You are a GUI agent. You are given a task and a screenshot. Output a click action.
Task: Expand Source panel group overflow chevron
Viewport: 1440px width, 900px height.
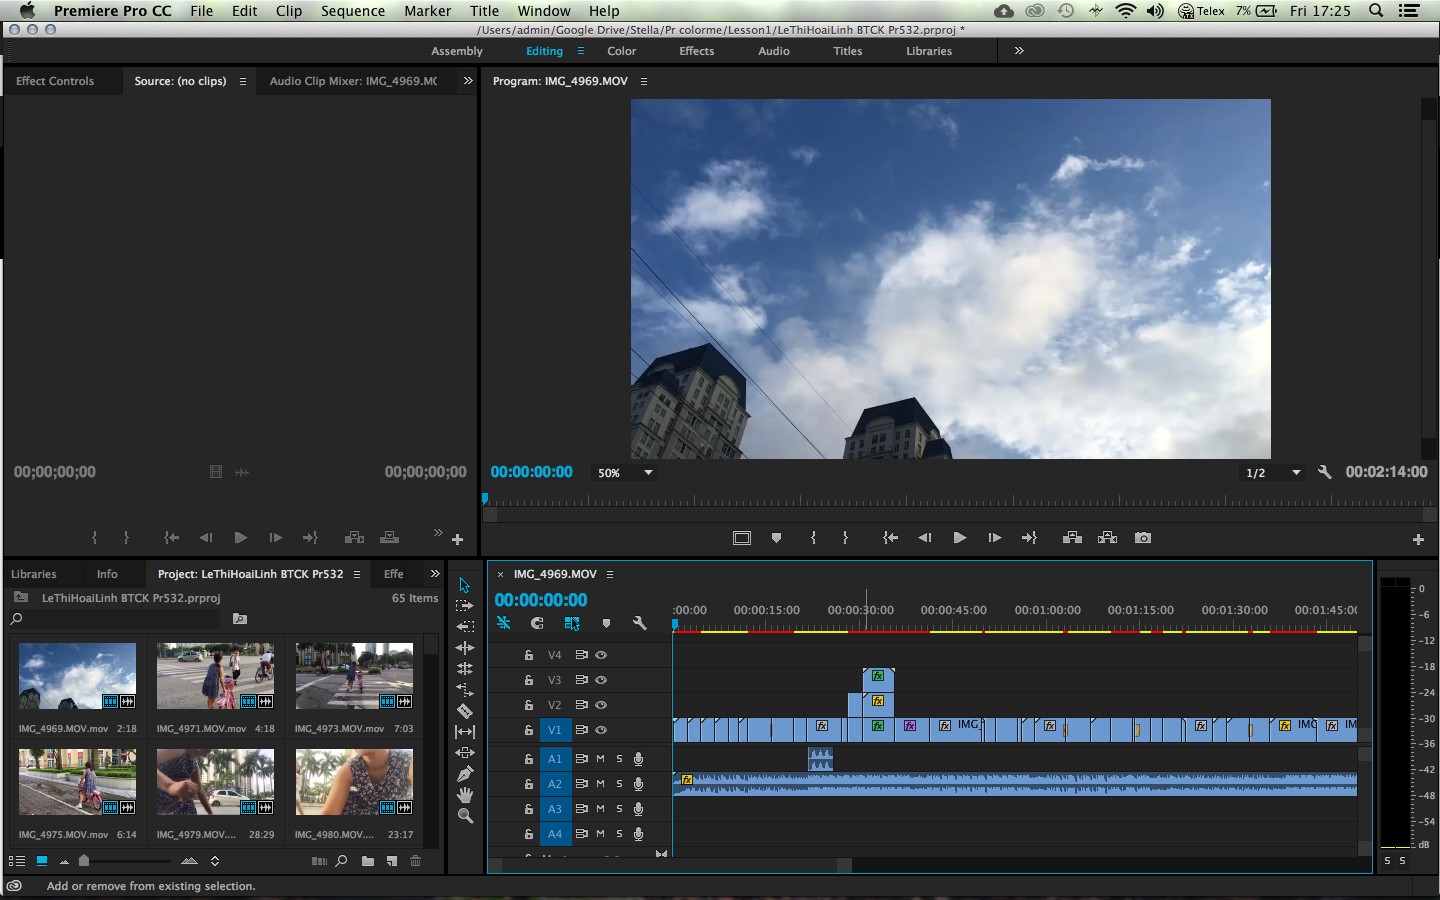point(467,81)
